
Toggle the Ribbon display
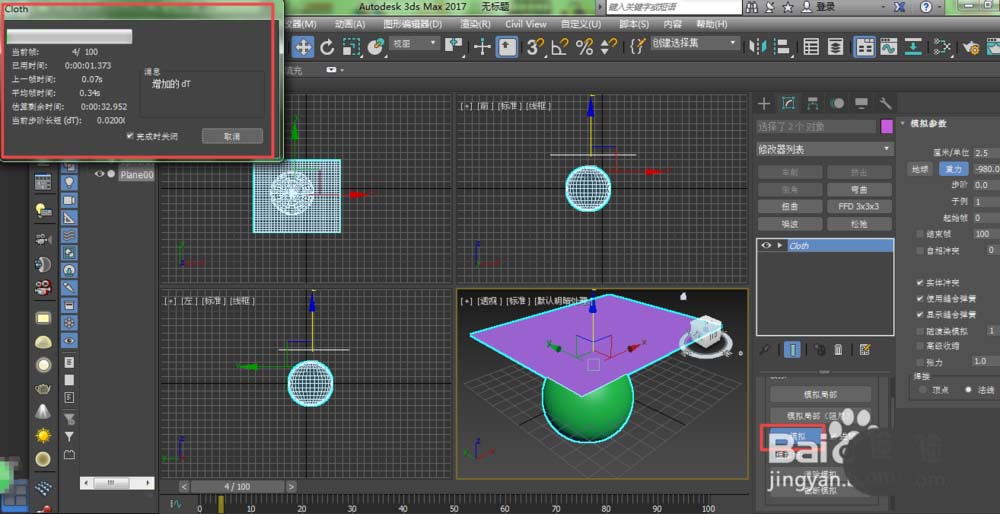864,47
